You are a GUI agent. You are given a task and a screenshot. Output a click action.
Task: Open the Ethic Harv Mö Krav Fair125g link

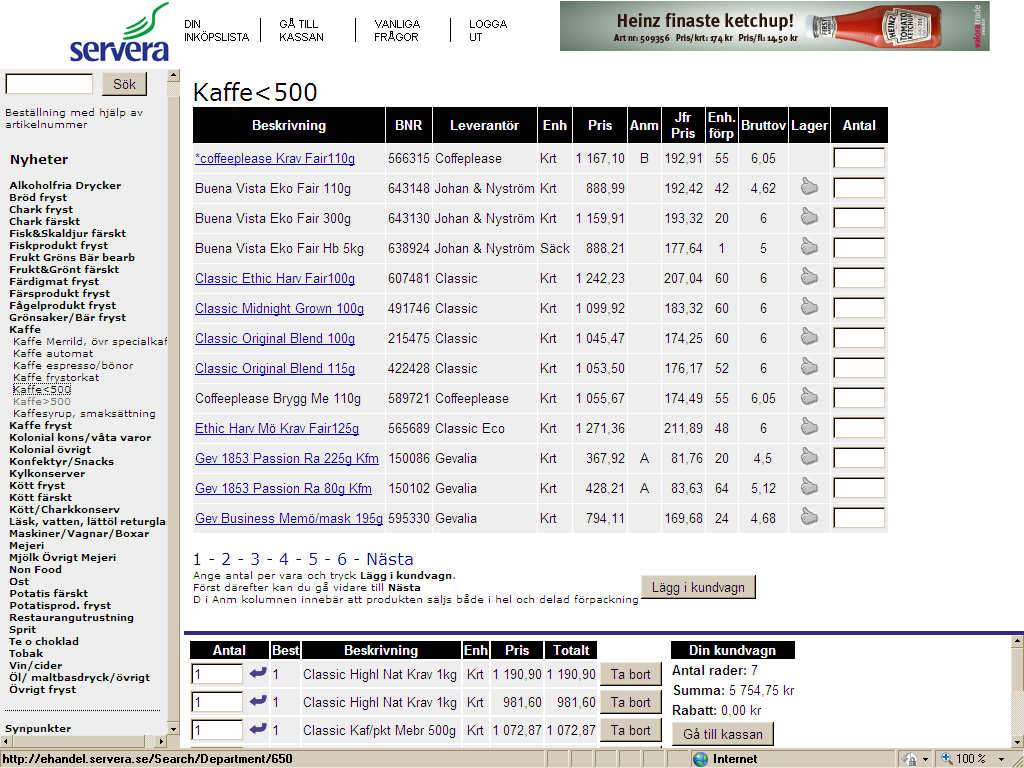coord(277,429)
